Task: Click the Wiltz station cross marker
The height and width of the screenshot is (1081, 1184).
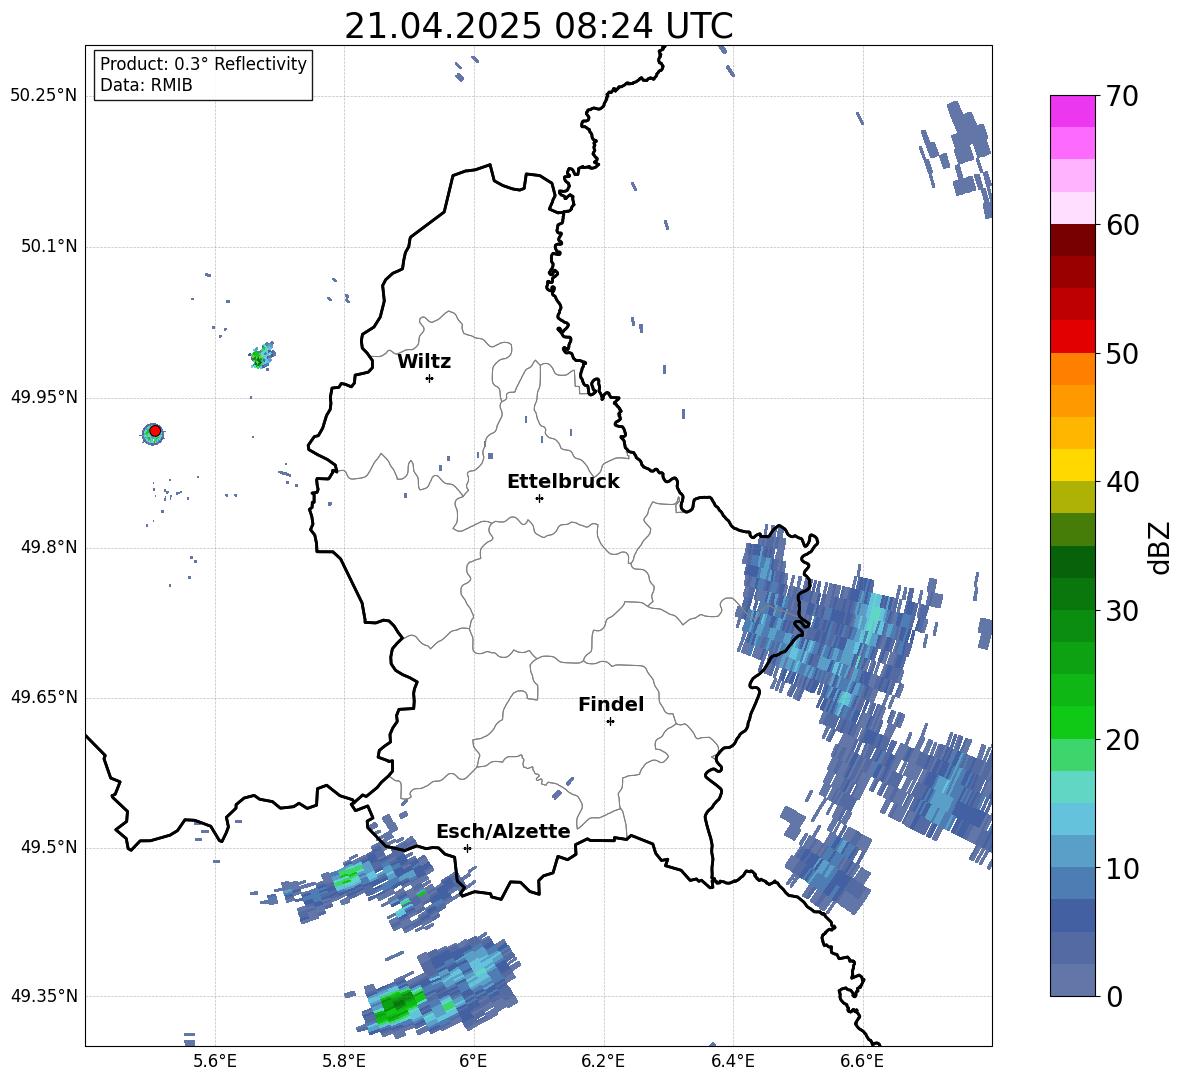Action: click(430, 378)
